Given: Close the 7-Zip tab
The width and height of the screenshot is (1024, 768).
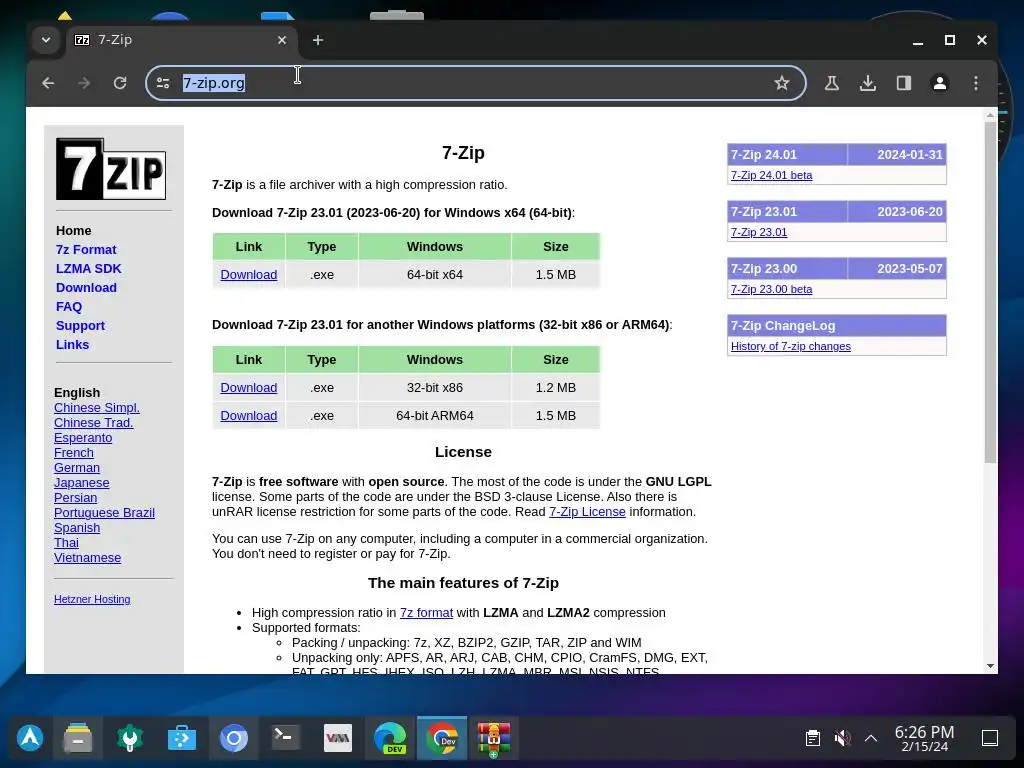Looking at the screenshot, I should [282, 40].
